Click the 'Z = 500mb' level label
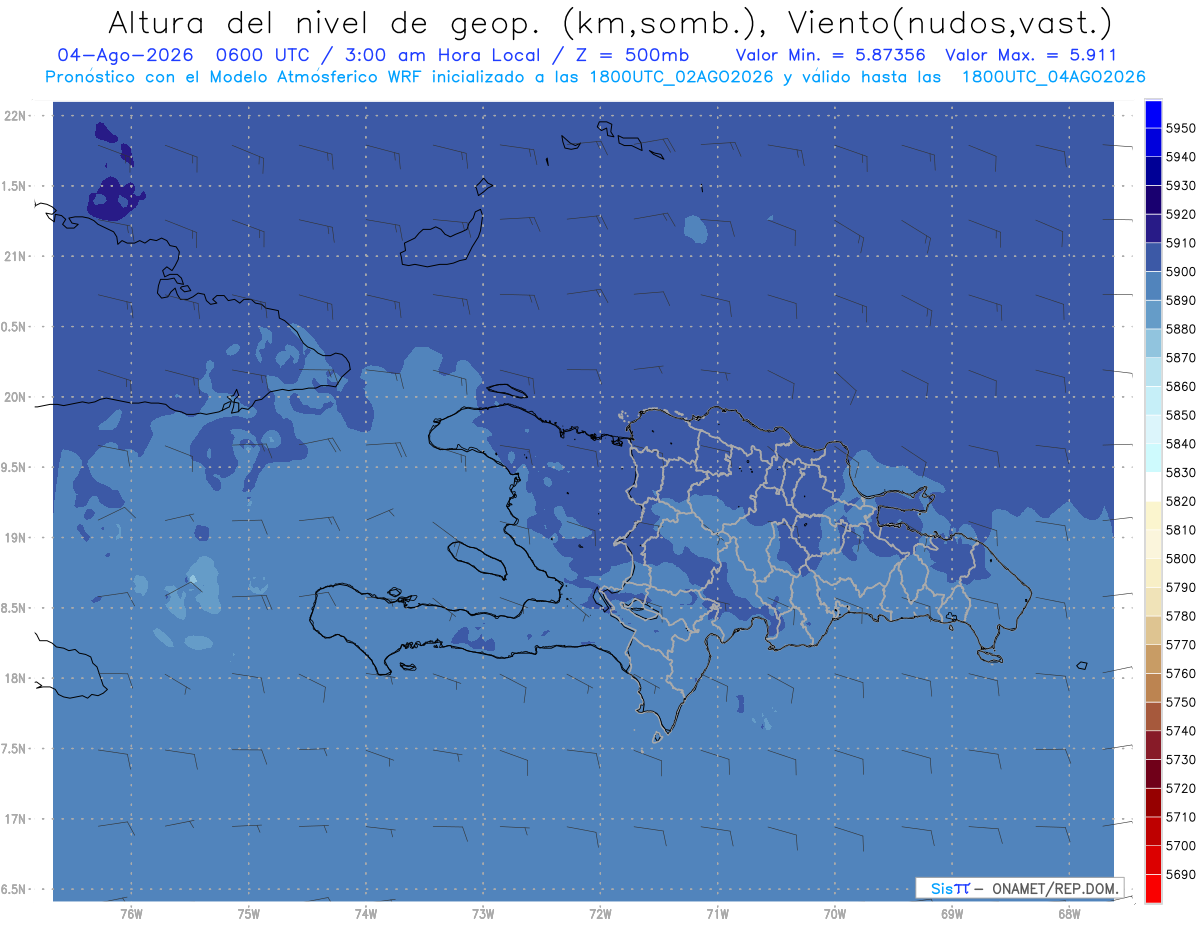The image size is (1200, 927). coord(626,55)
